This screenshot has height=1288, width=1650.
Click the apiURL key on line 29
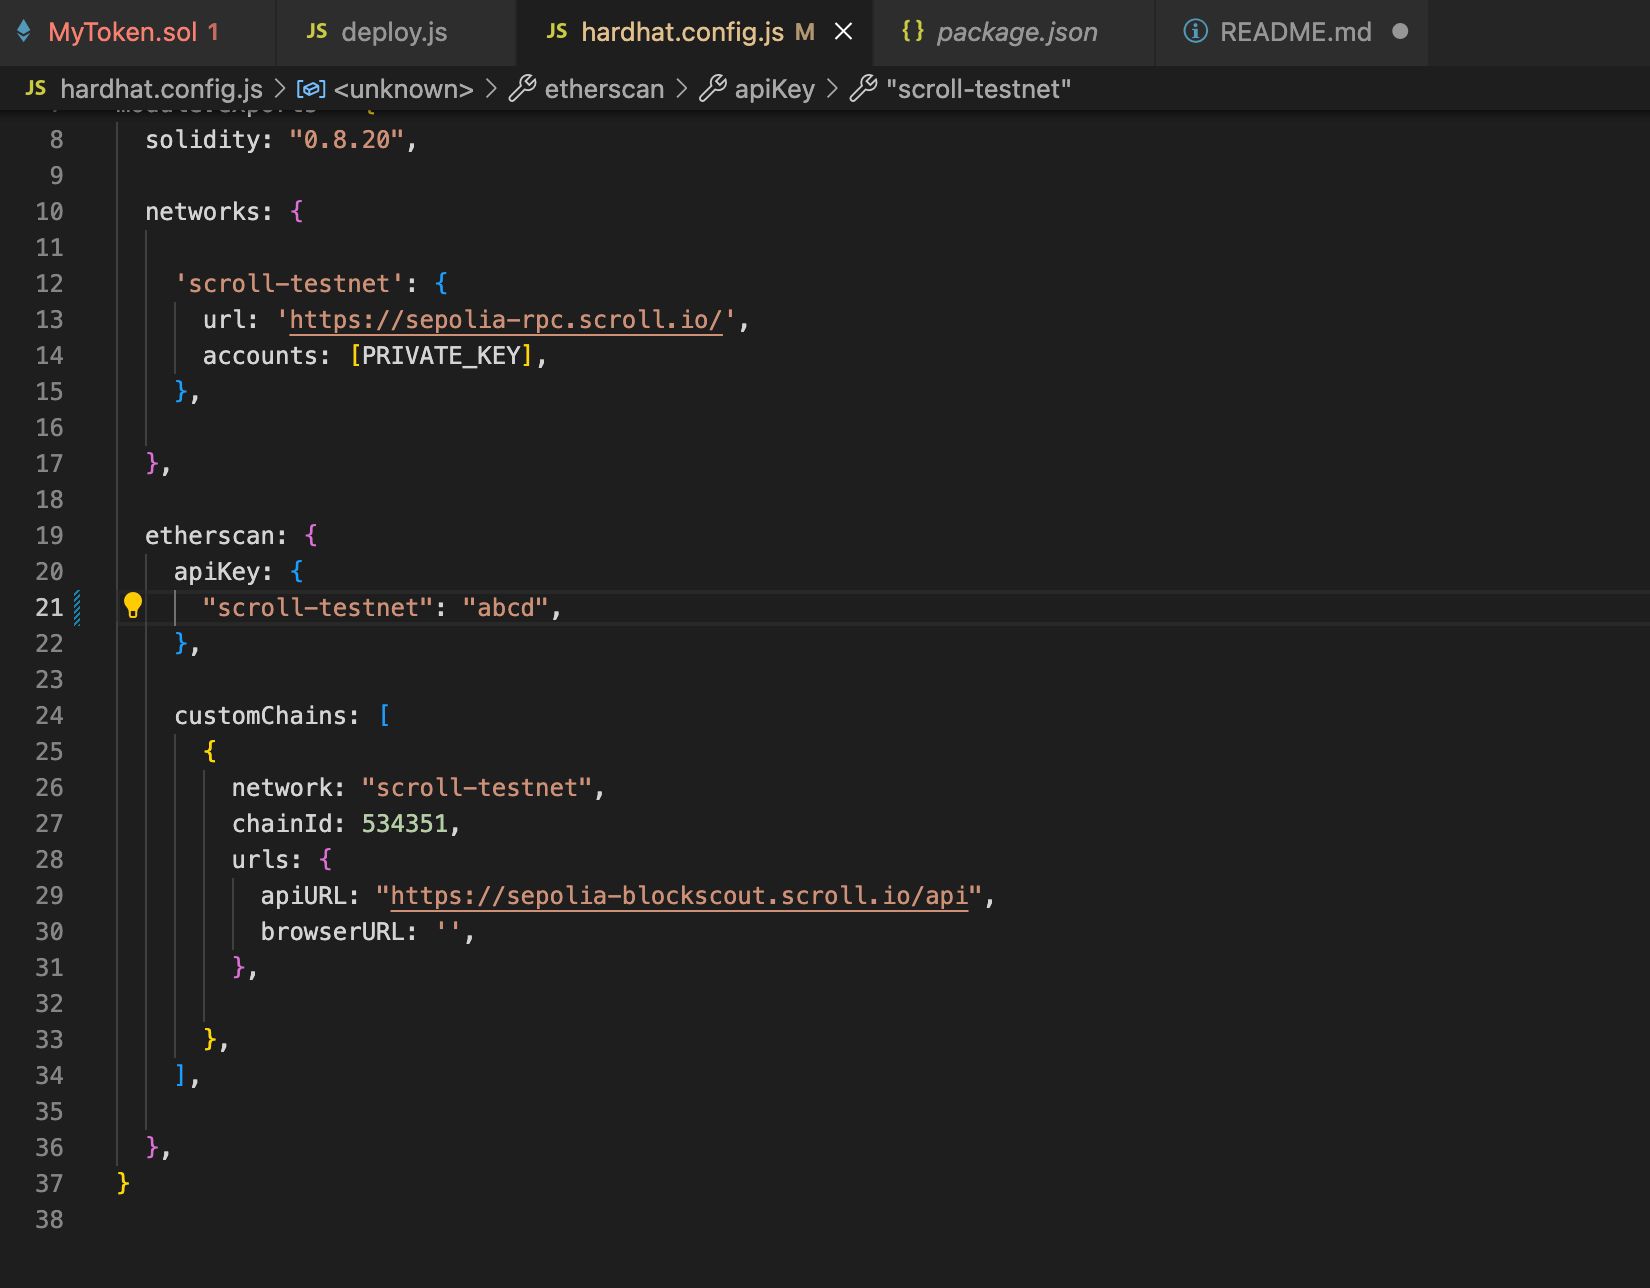[x=303, y=896]
